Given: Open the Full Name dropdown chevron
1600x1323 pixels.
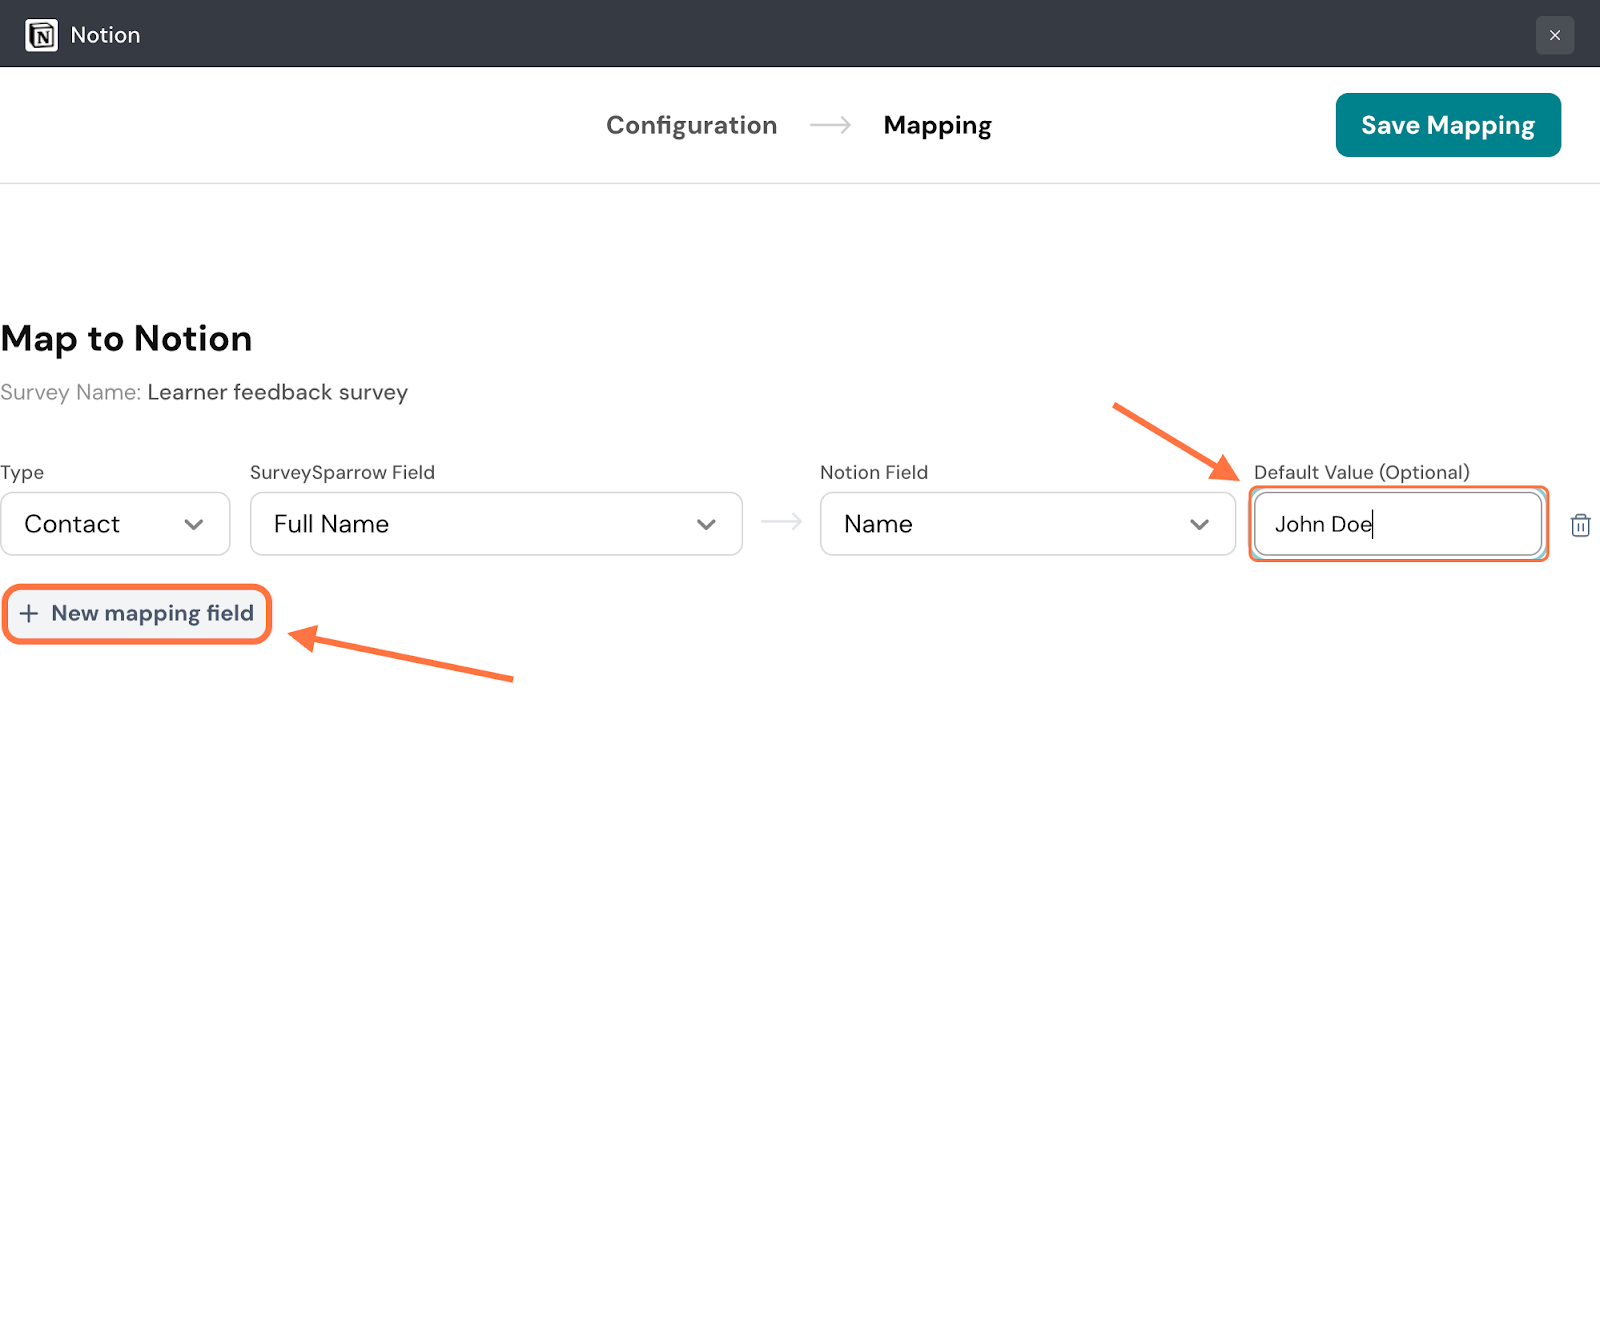Looking at the screenshot, I should pyautogui.click(x=706, y=524).
